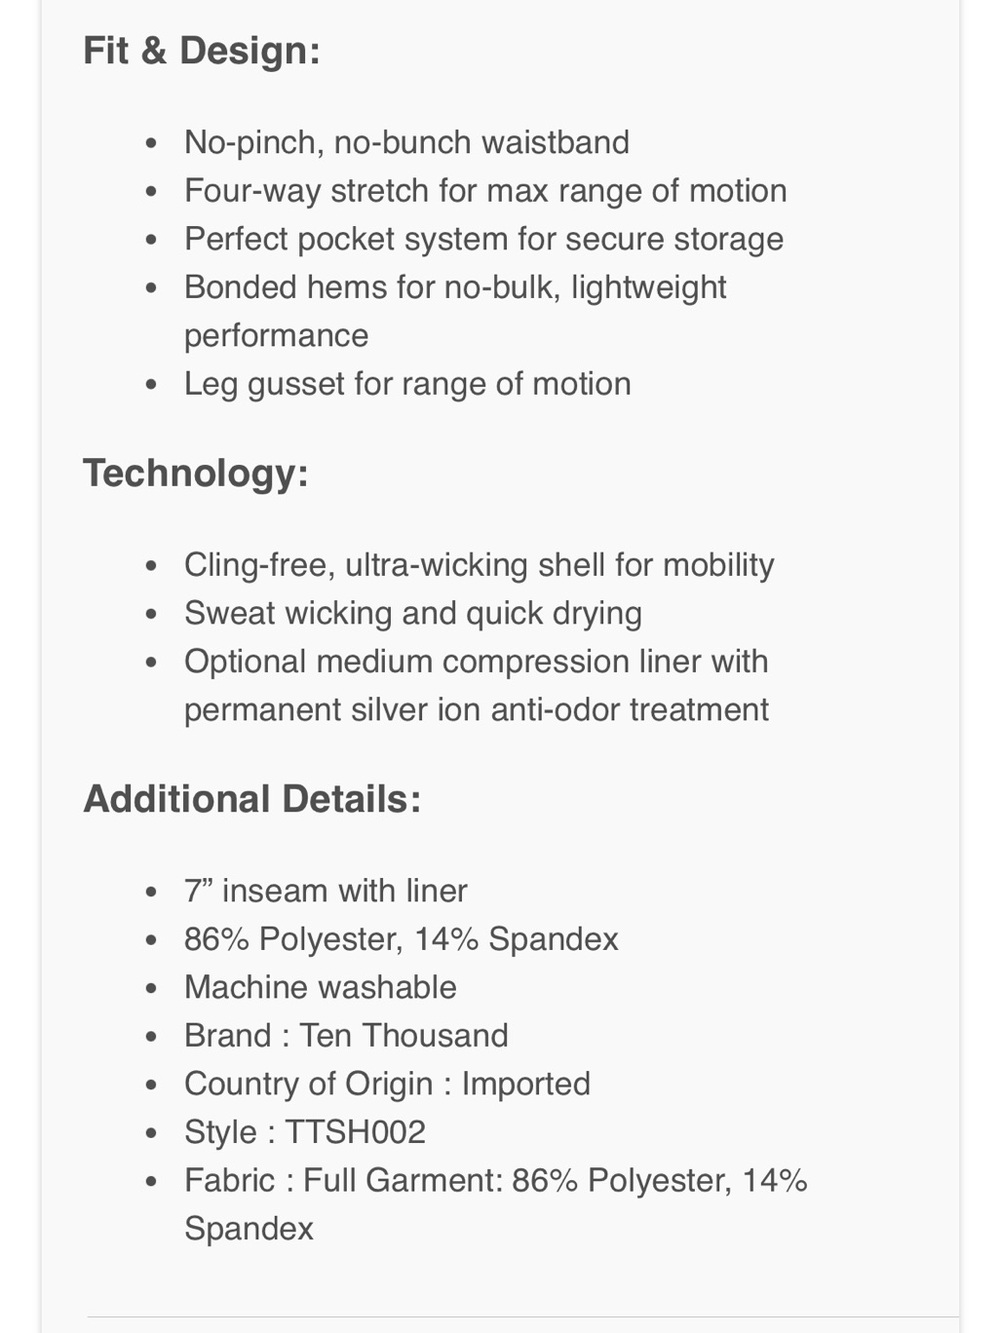Viewport: 1000px width, 1333px height.
Task: Select the first 86% Polyester, 14% Spandex line
Action: tap(401, 939)
